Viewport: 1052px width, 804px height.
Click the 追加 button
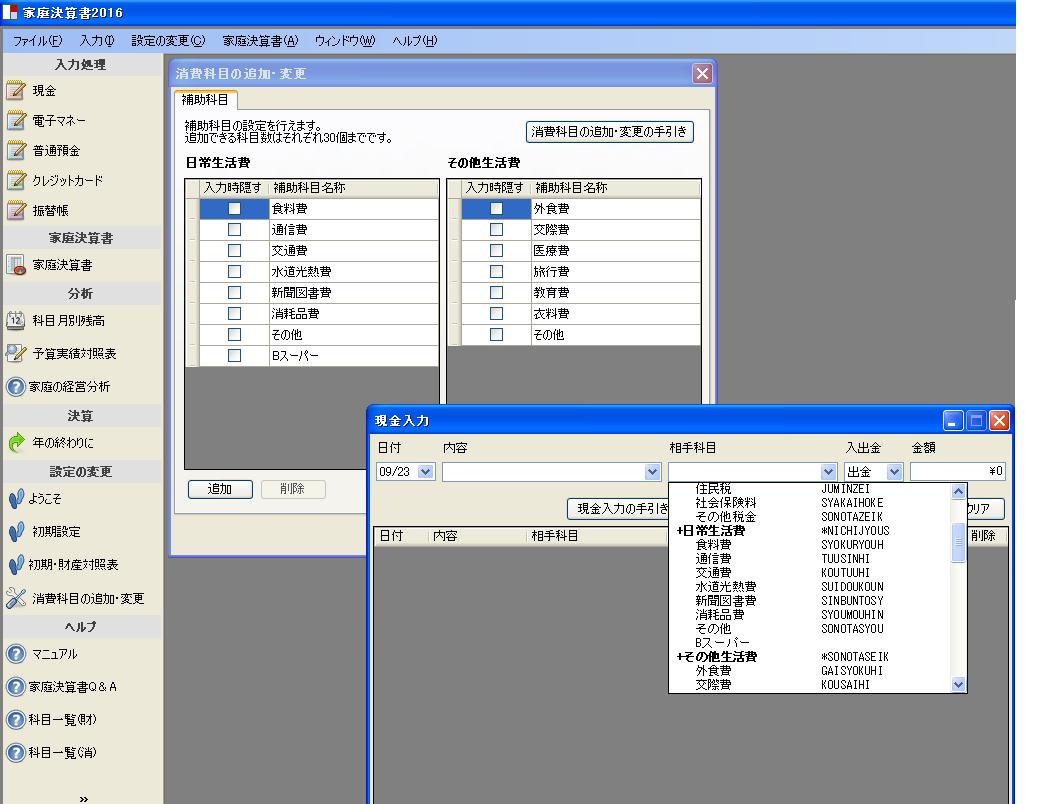pos(219,489)
